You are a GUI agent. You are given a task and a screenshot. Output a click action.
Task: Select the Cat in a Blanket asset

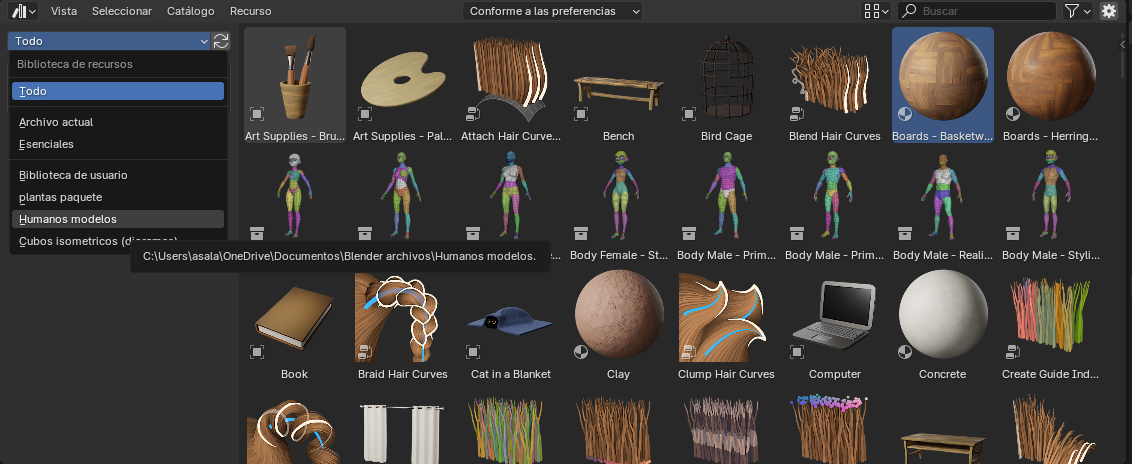pos(511,323)
